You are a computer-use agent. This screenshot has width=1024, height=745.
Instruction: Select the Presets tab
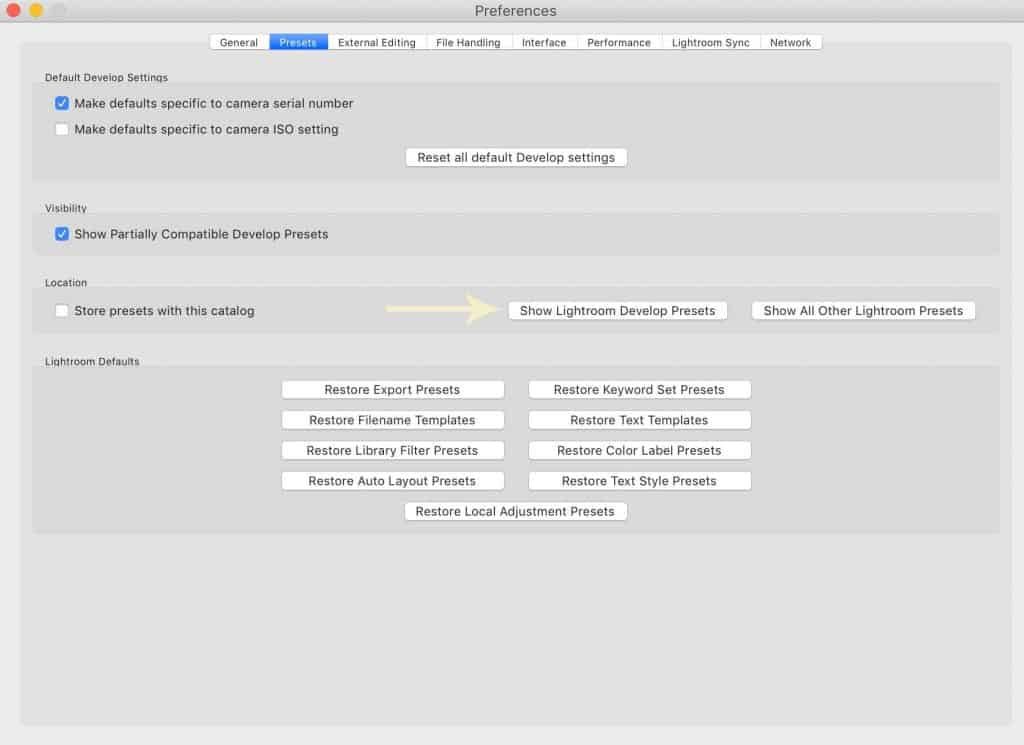pos(298,42)
